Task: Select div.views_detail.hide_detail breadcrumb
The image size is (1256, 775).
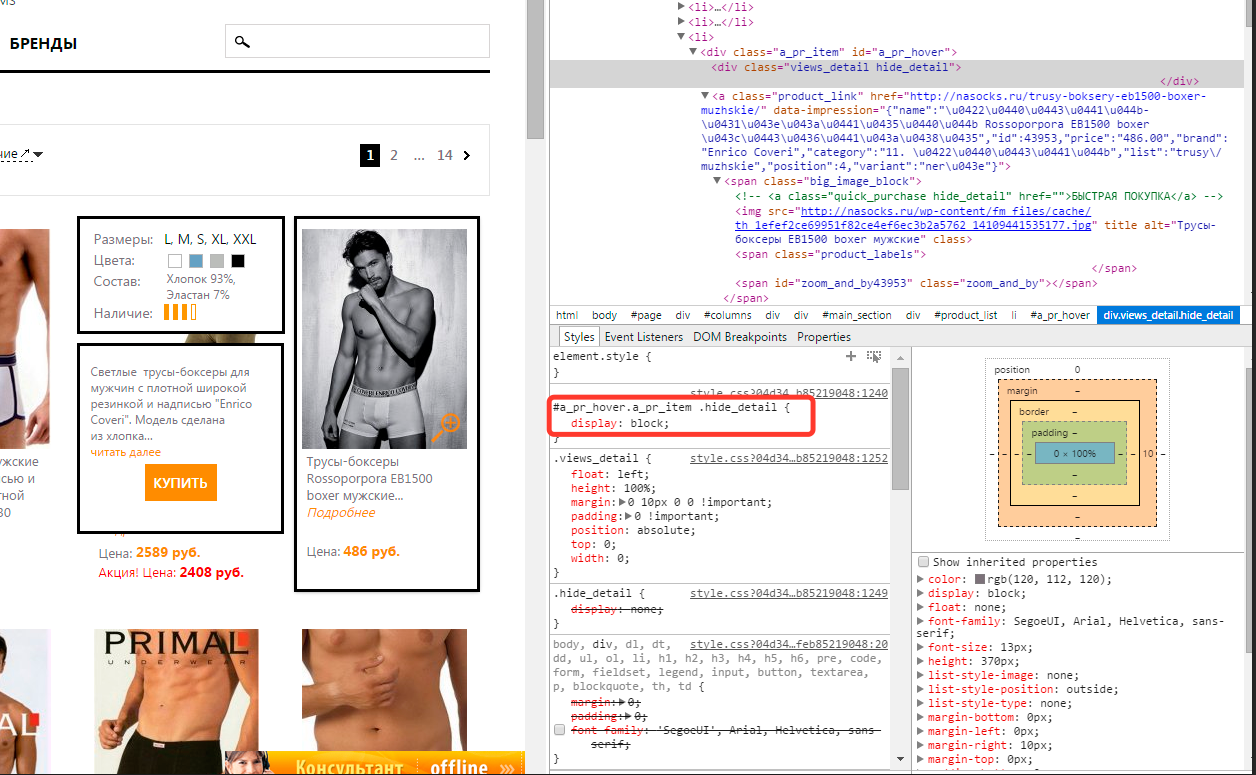Action: [1168, 315]
